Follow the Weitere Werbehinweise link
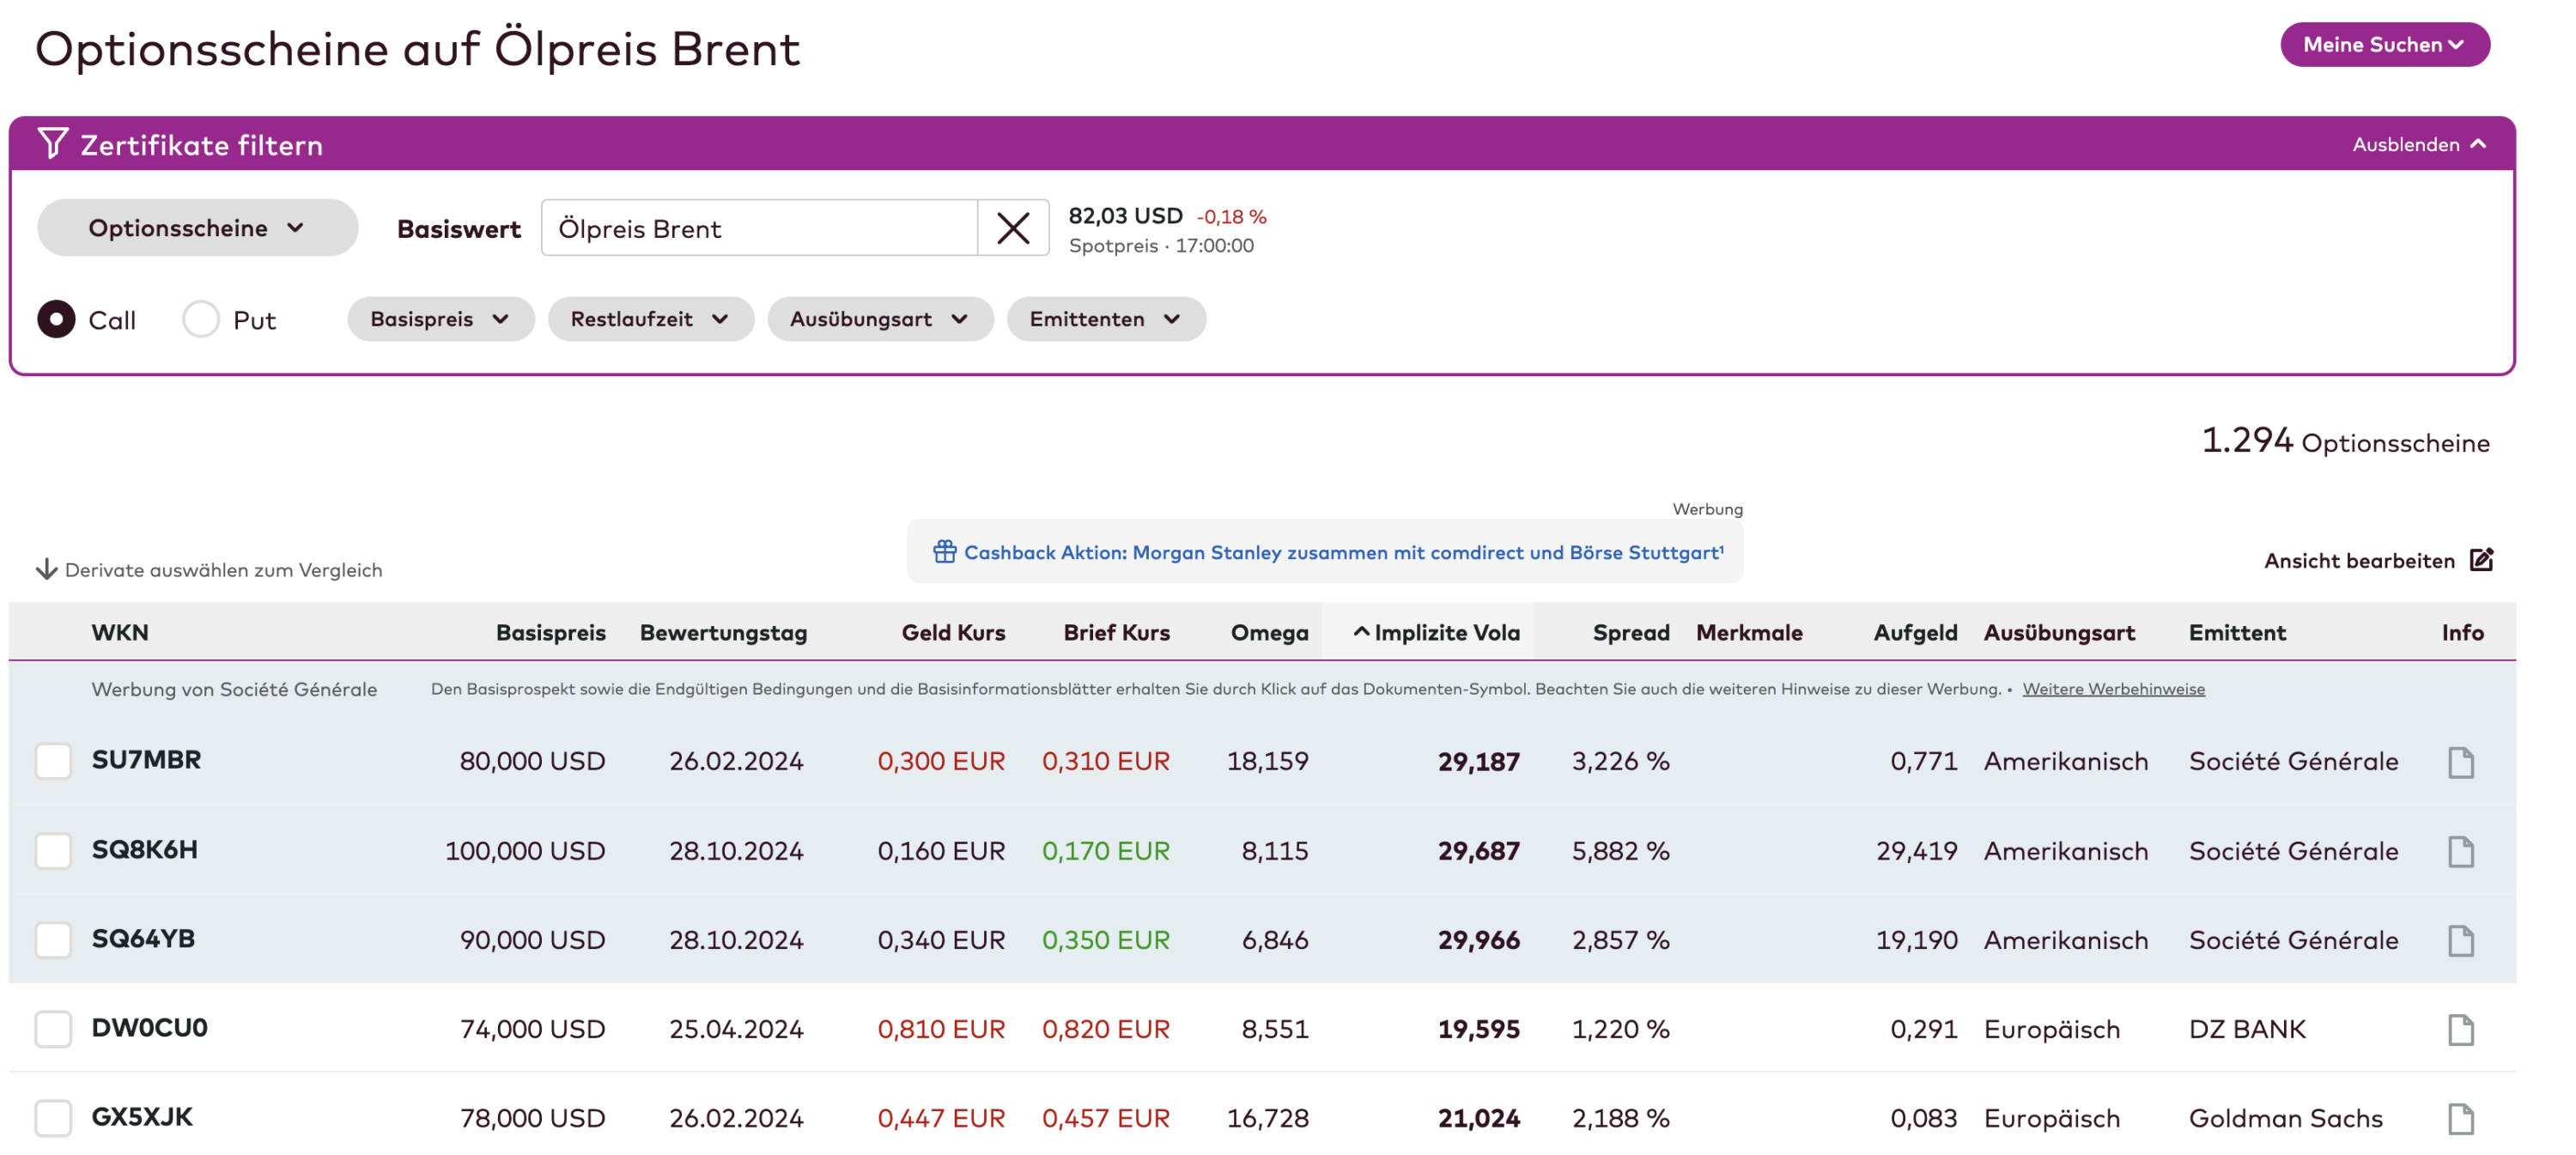The height and width of the screenshot is (1155, 2576). point(2113,689)
